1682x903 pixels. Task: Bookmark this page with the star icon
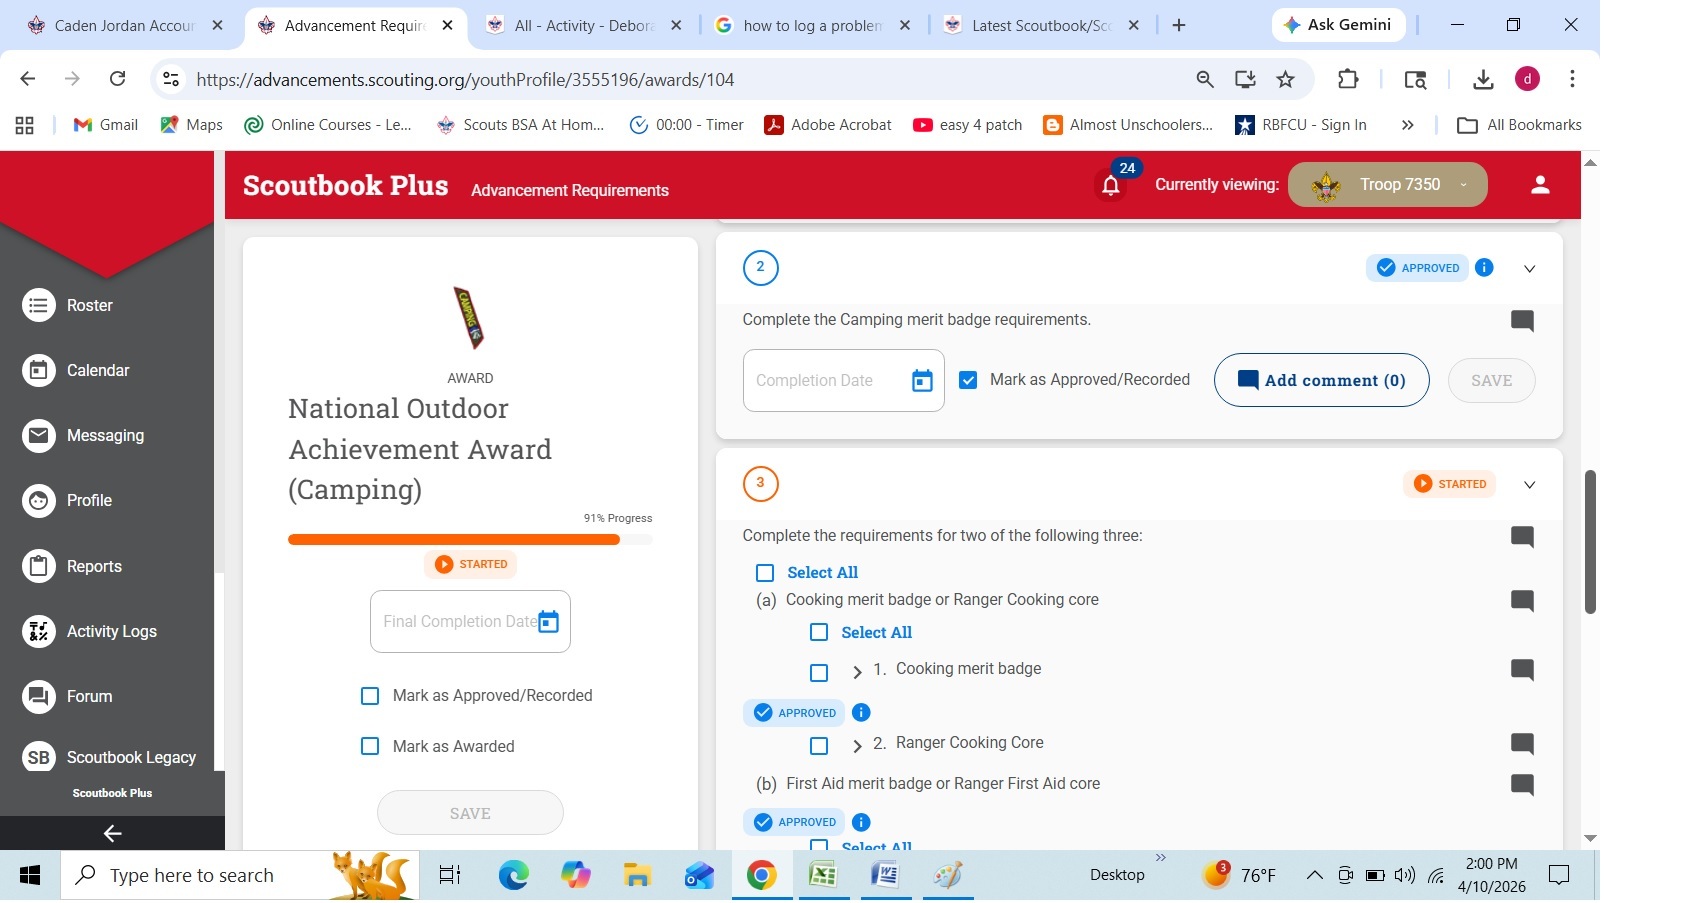pos(1286,79)
